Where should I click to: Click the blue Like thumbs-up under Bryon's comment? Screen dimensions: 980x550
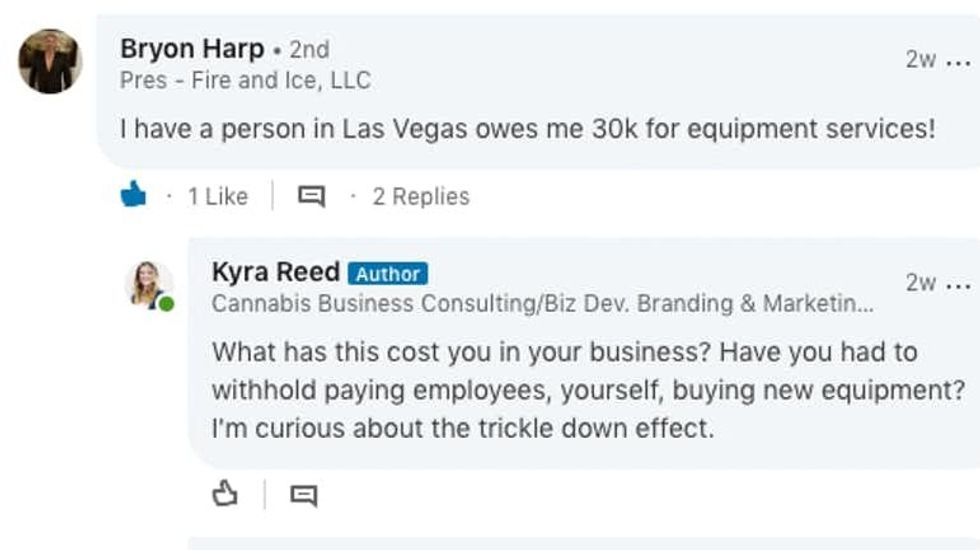[133, 196]
